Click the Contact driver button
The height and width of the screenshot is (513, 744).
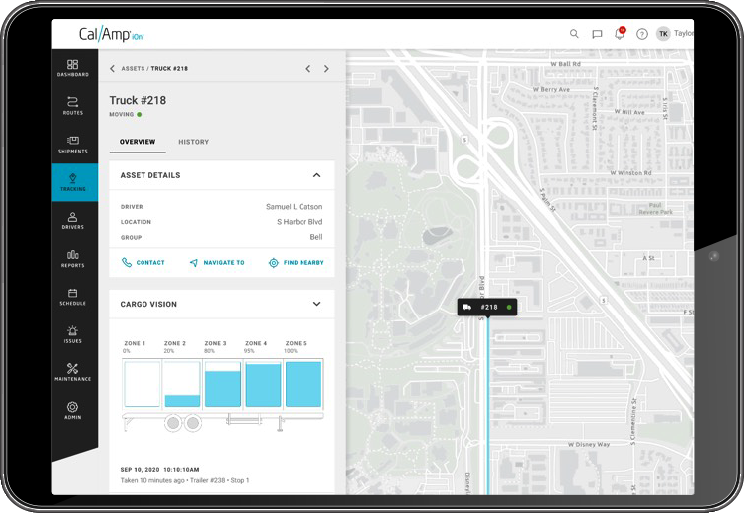[143, 262]
